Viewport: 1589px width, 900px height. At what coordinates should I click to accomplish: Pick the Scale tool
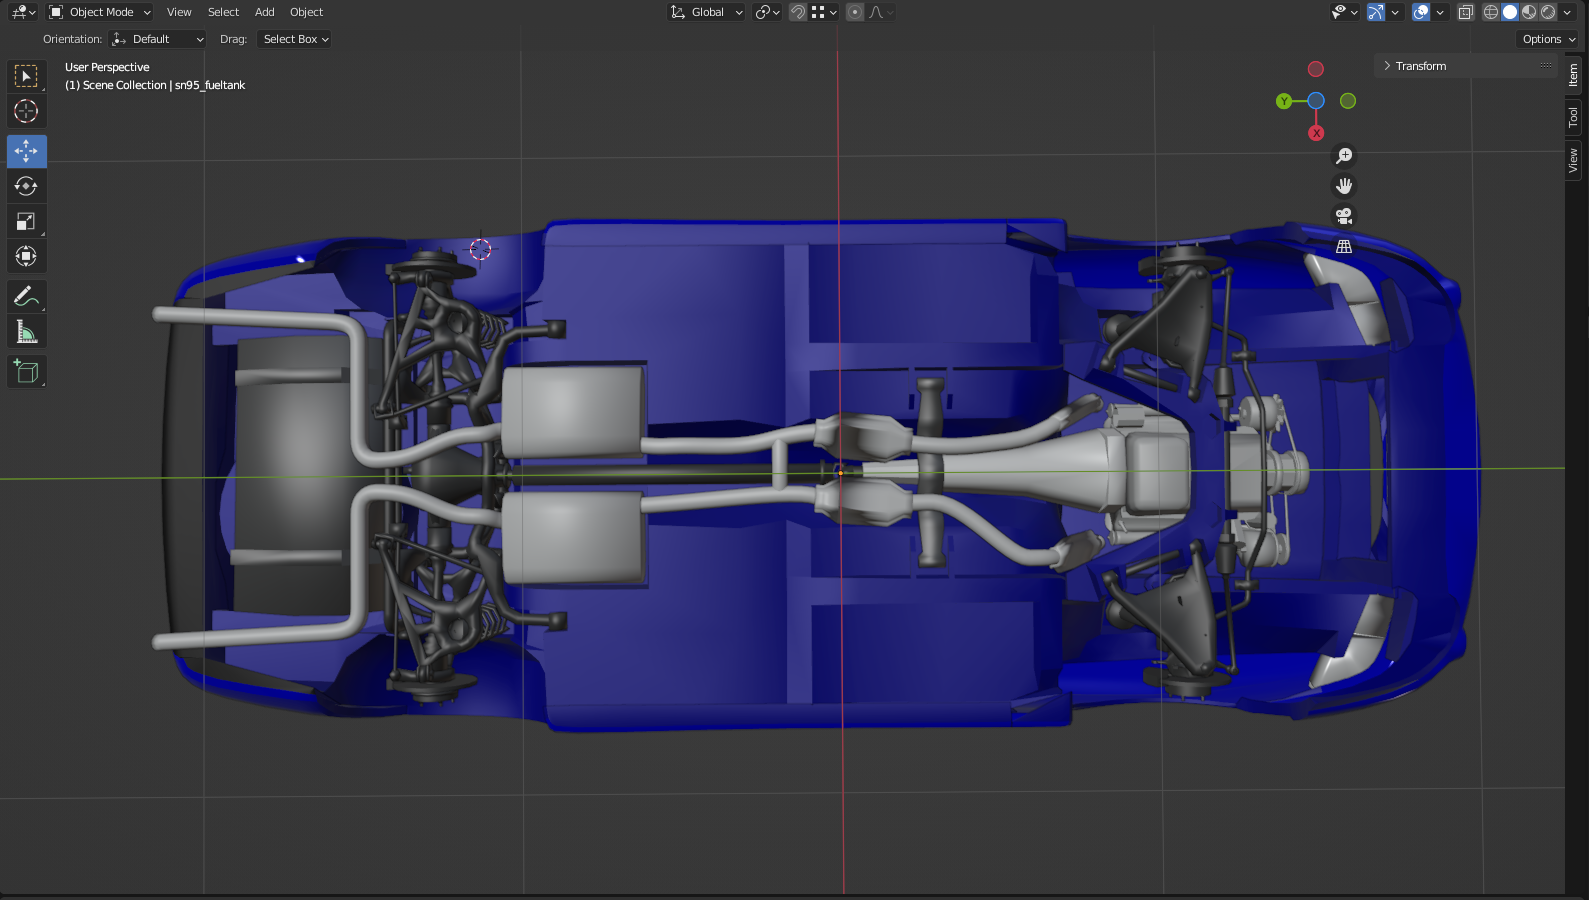(26, 221)
